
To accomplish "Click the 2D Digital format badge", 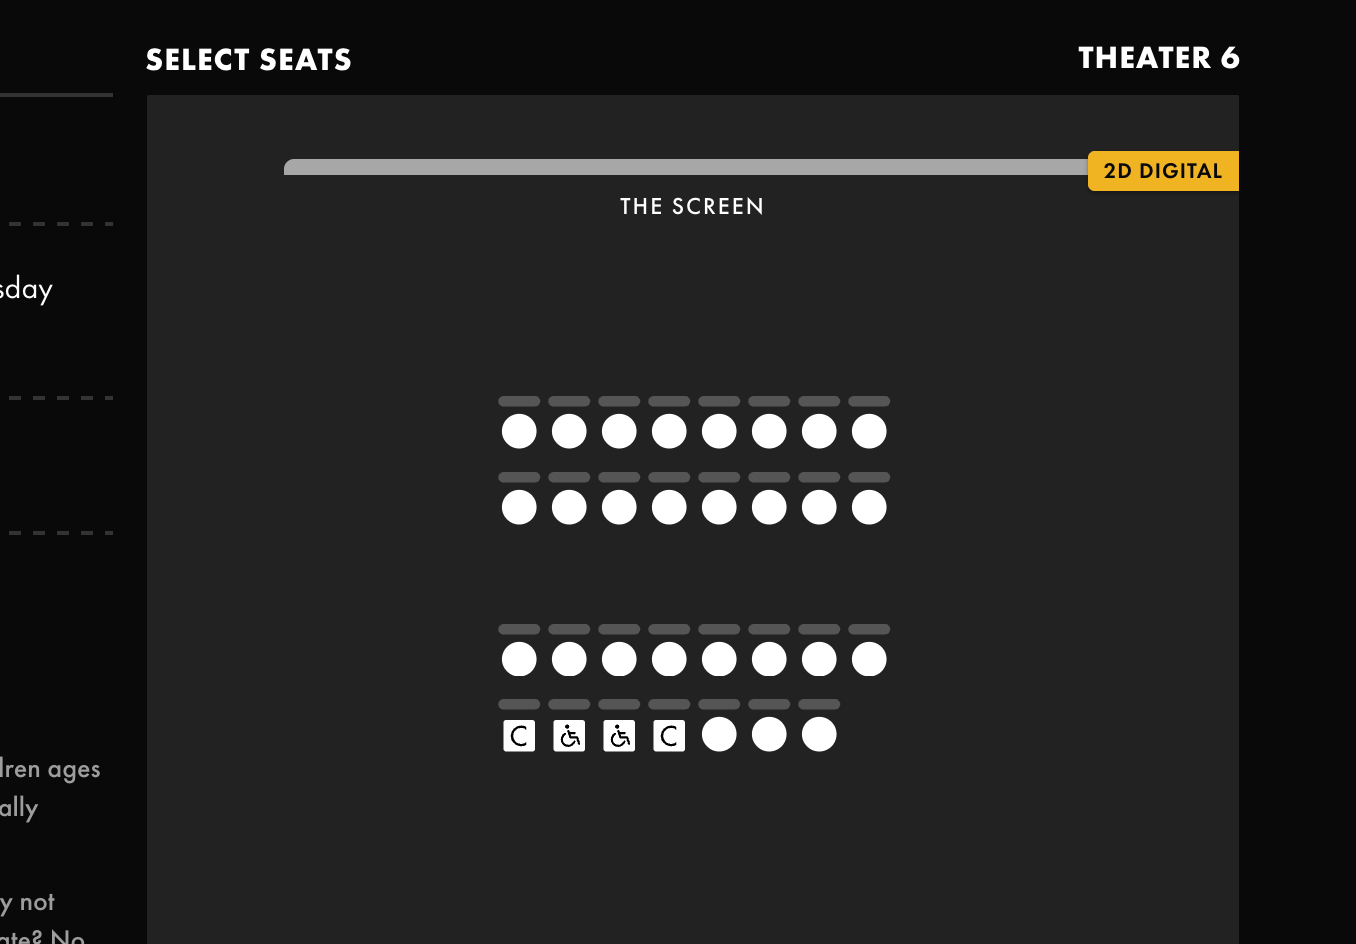I will (x=1163, y=171).
